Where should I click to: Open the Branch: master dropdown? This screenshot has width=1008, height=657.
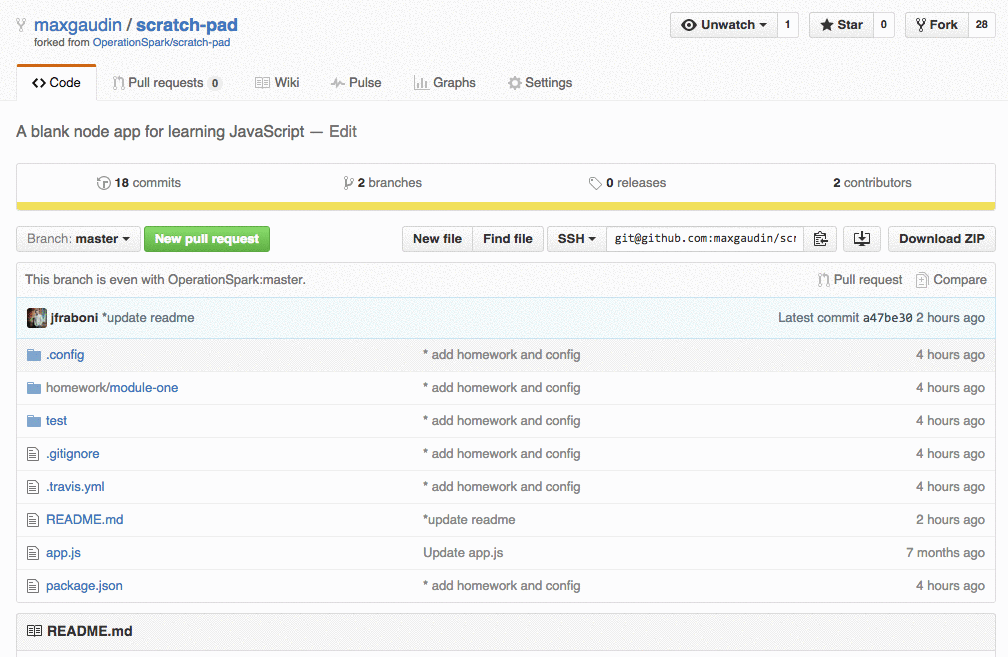pyautogui.click(x=78, y=238)
